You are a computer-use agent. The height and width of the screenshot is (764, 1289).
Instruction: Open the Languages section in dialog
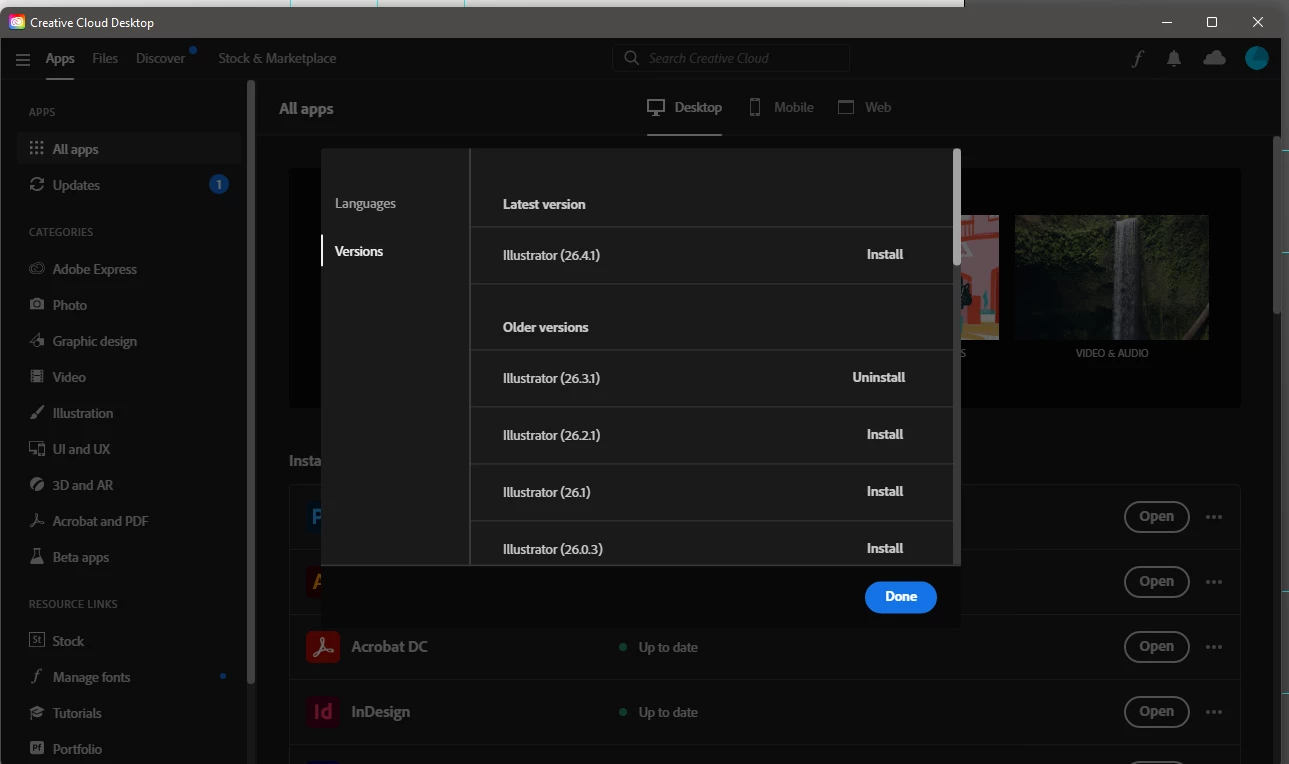(x=365, y=203)
